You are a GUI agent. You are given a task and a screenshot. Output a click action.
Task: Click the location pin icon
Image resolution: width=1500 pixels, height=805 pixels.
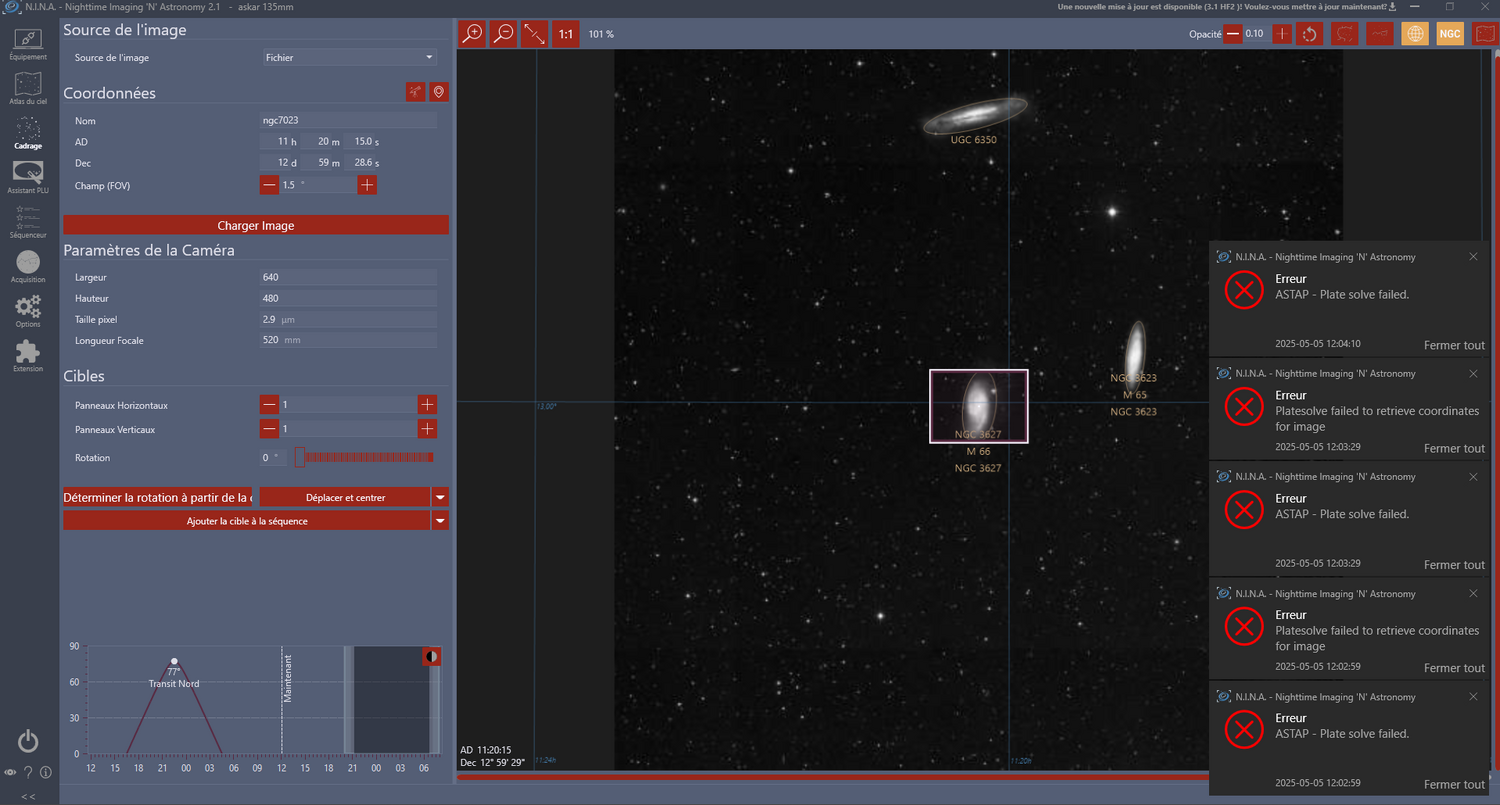(438, 92)
